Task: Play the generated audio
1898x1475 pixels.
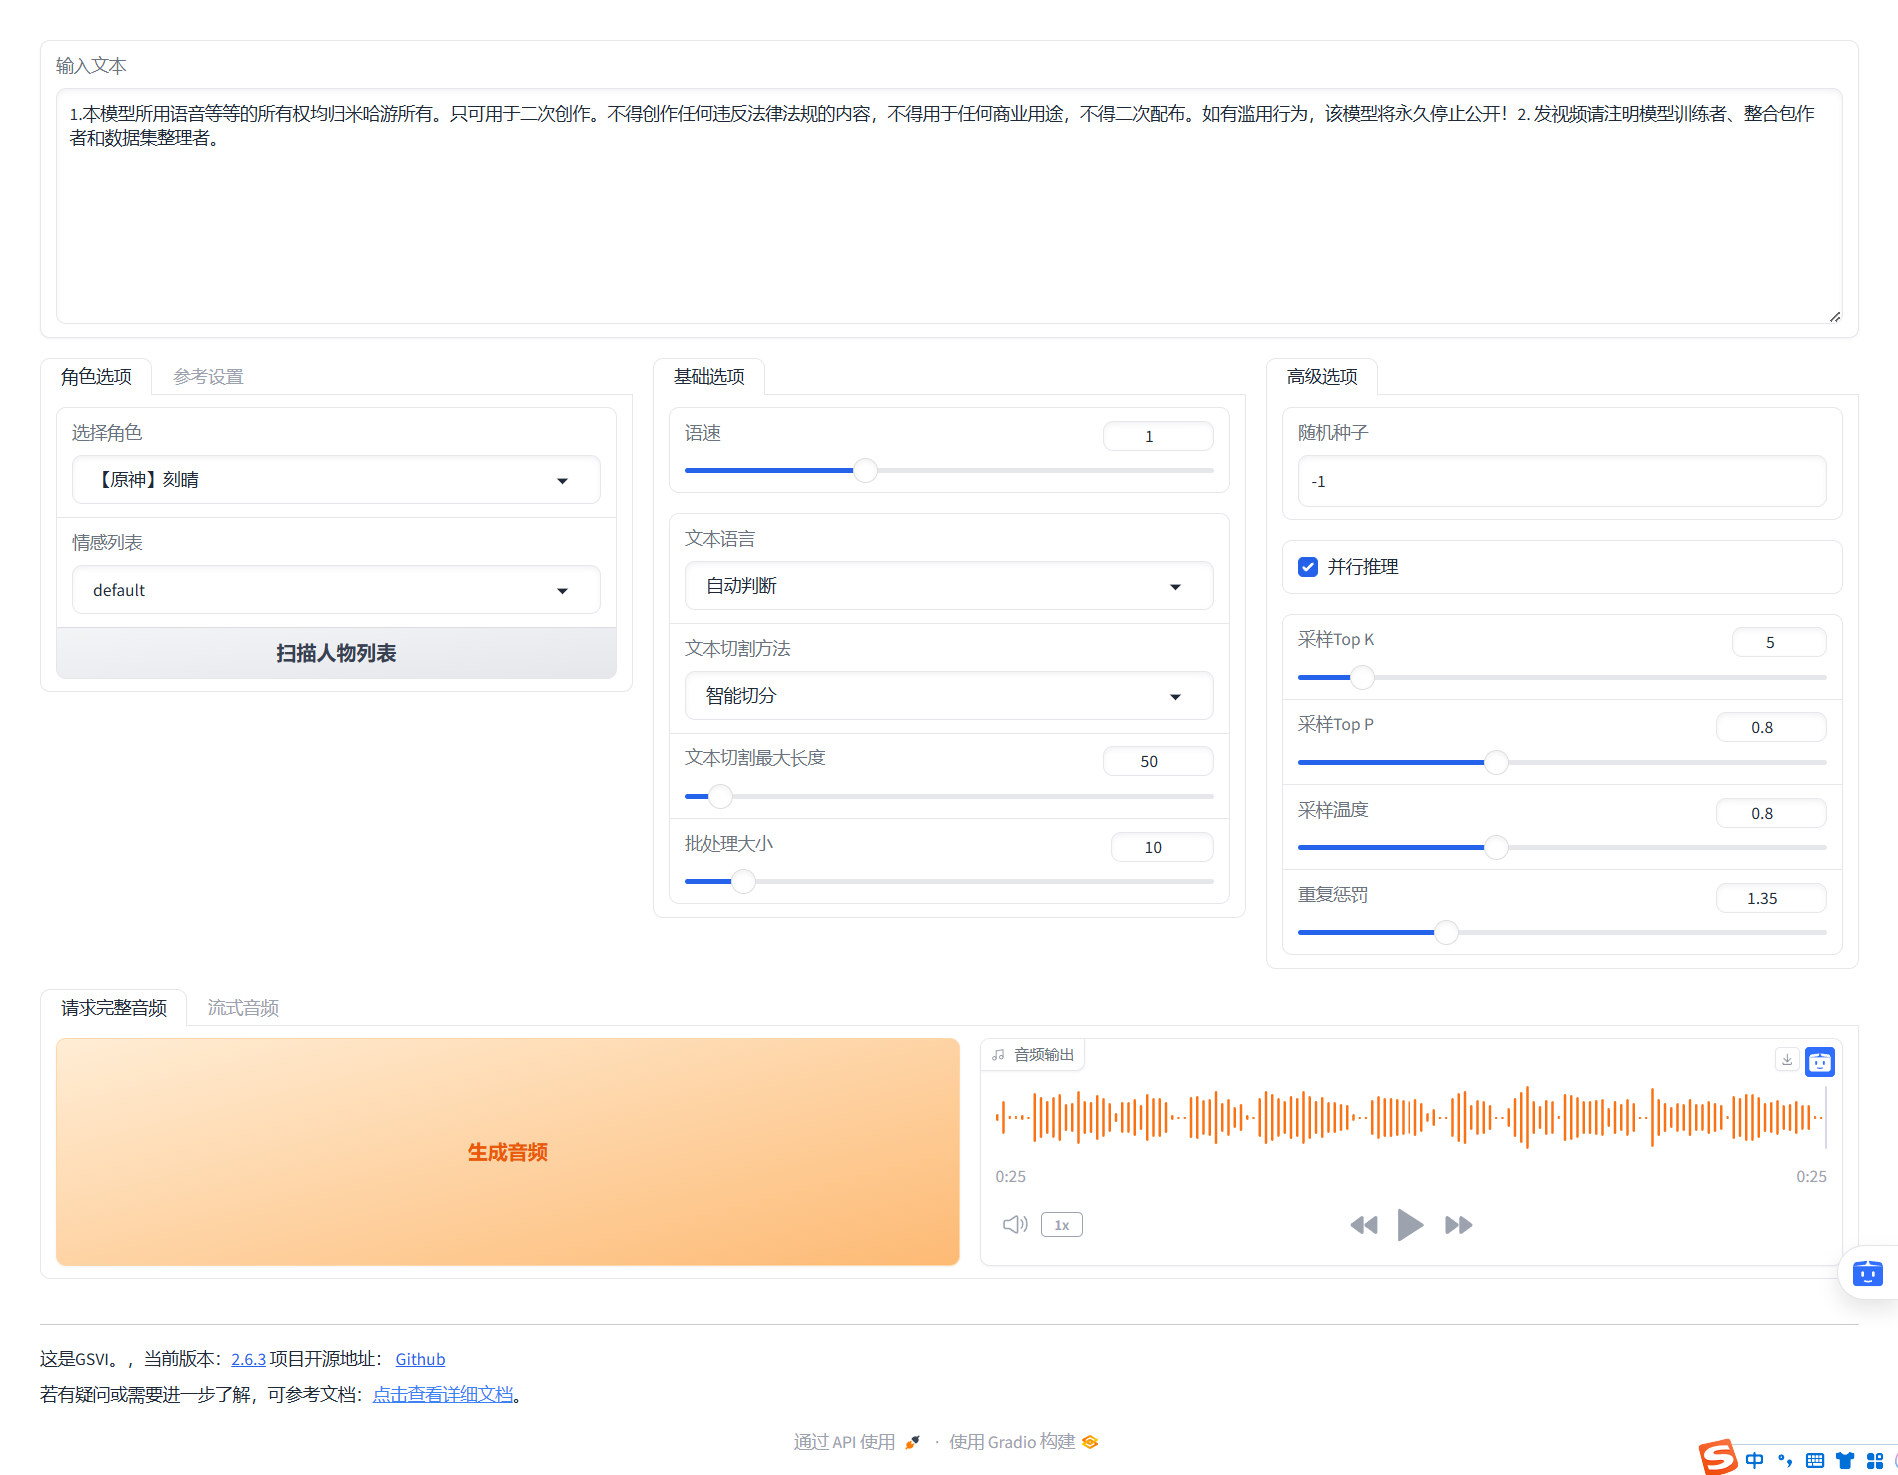Action: pyautogui.click(x=1410, y=1225)
